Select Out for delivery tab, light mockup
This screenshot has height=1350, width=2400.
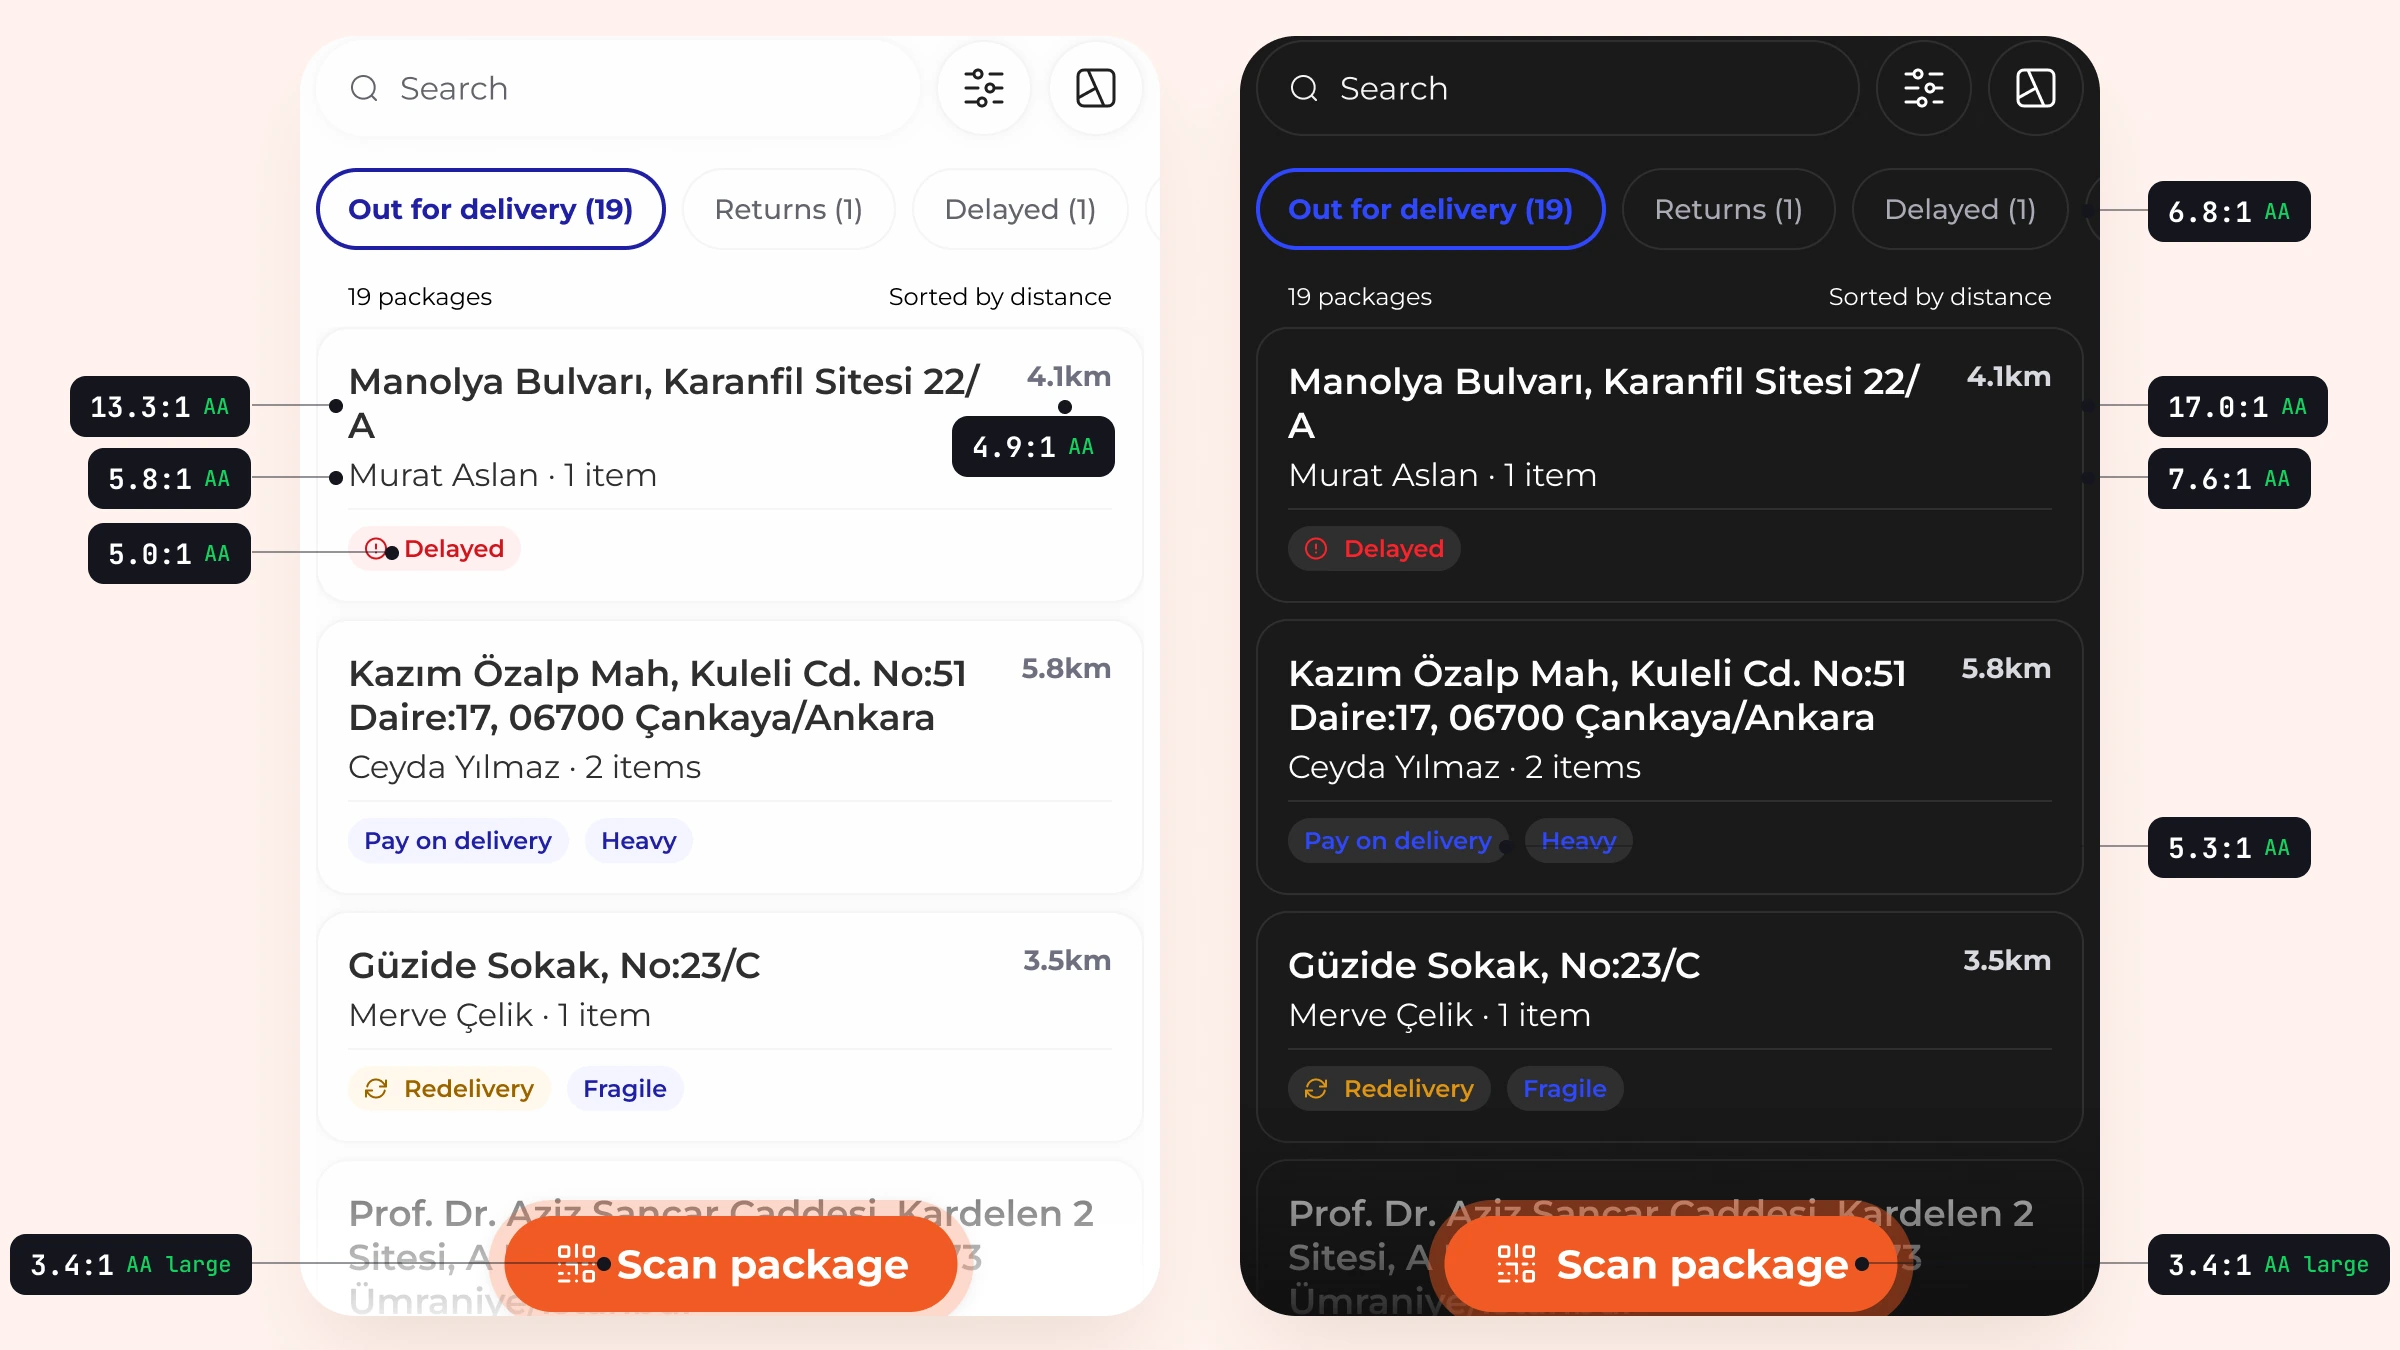coord(491,209)
